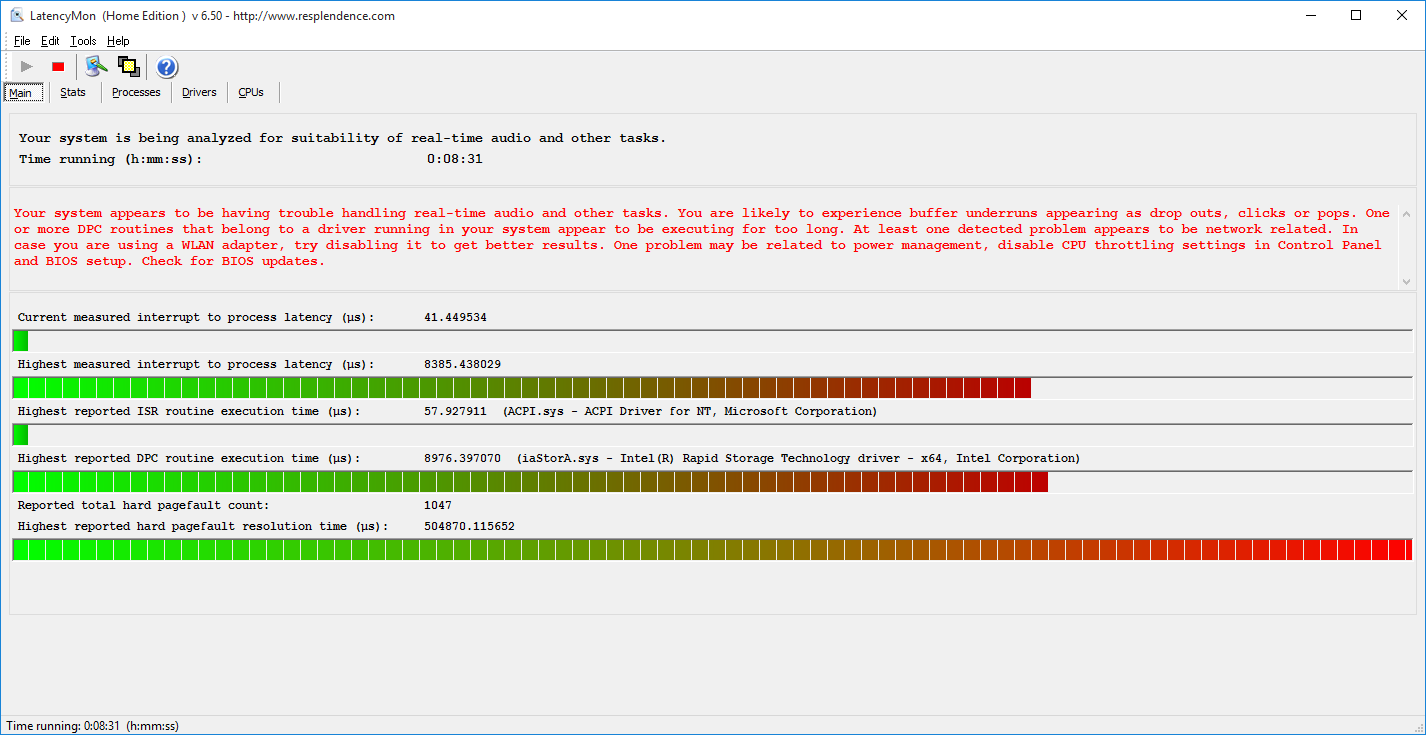Click the green Start monitoring play icon
Viewport: 1426px width, 735px height.
(x=27, y=67)
